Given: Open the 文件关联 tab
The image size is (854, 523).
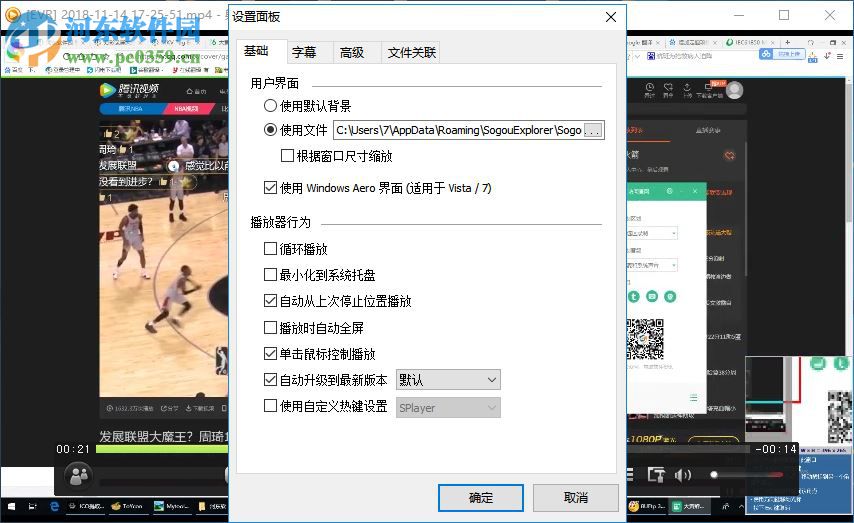Looking at the screenshot, I should tap(411, 52).
